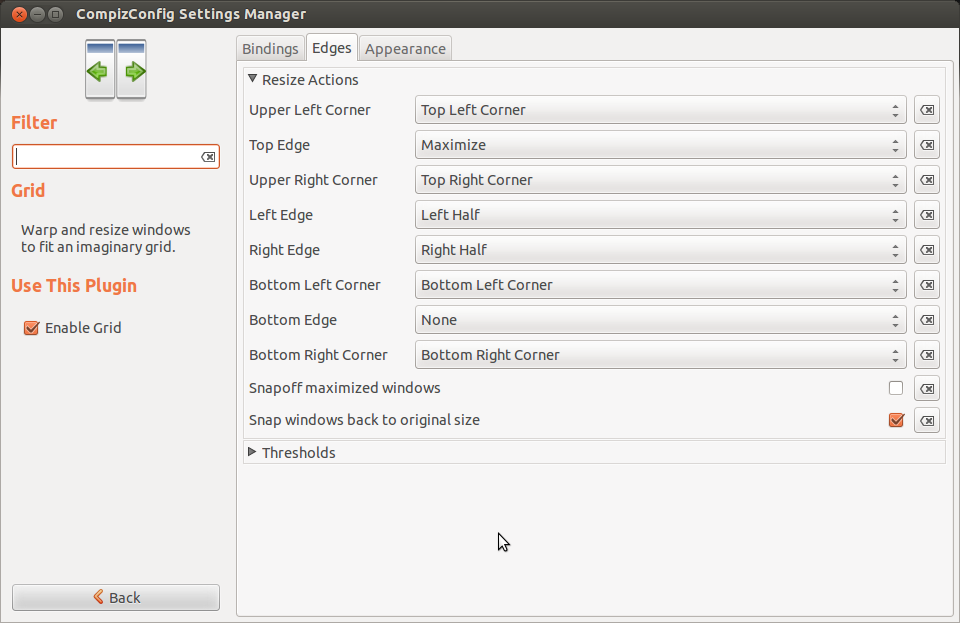The image size is (960, 623).
Task: Reset Bottom Right Corner setting to default
Action: [x=927, y=355]
